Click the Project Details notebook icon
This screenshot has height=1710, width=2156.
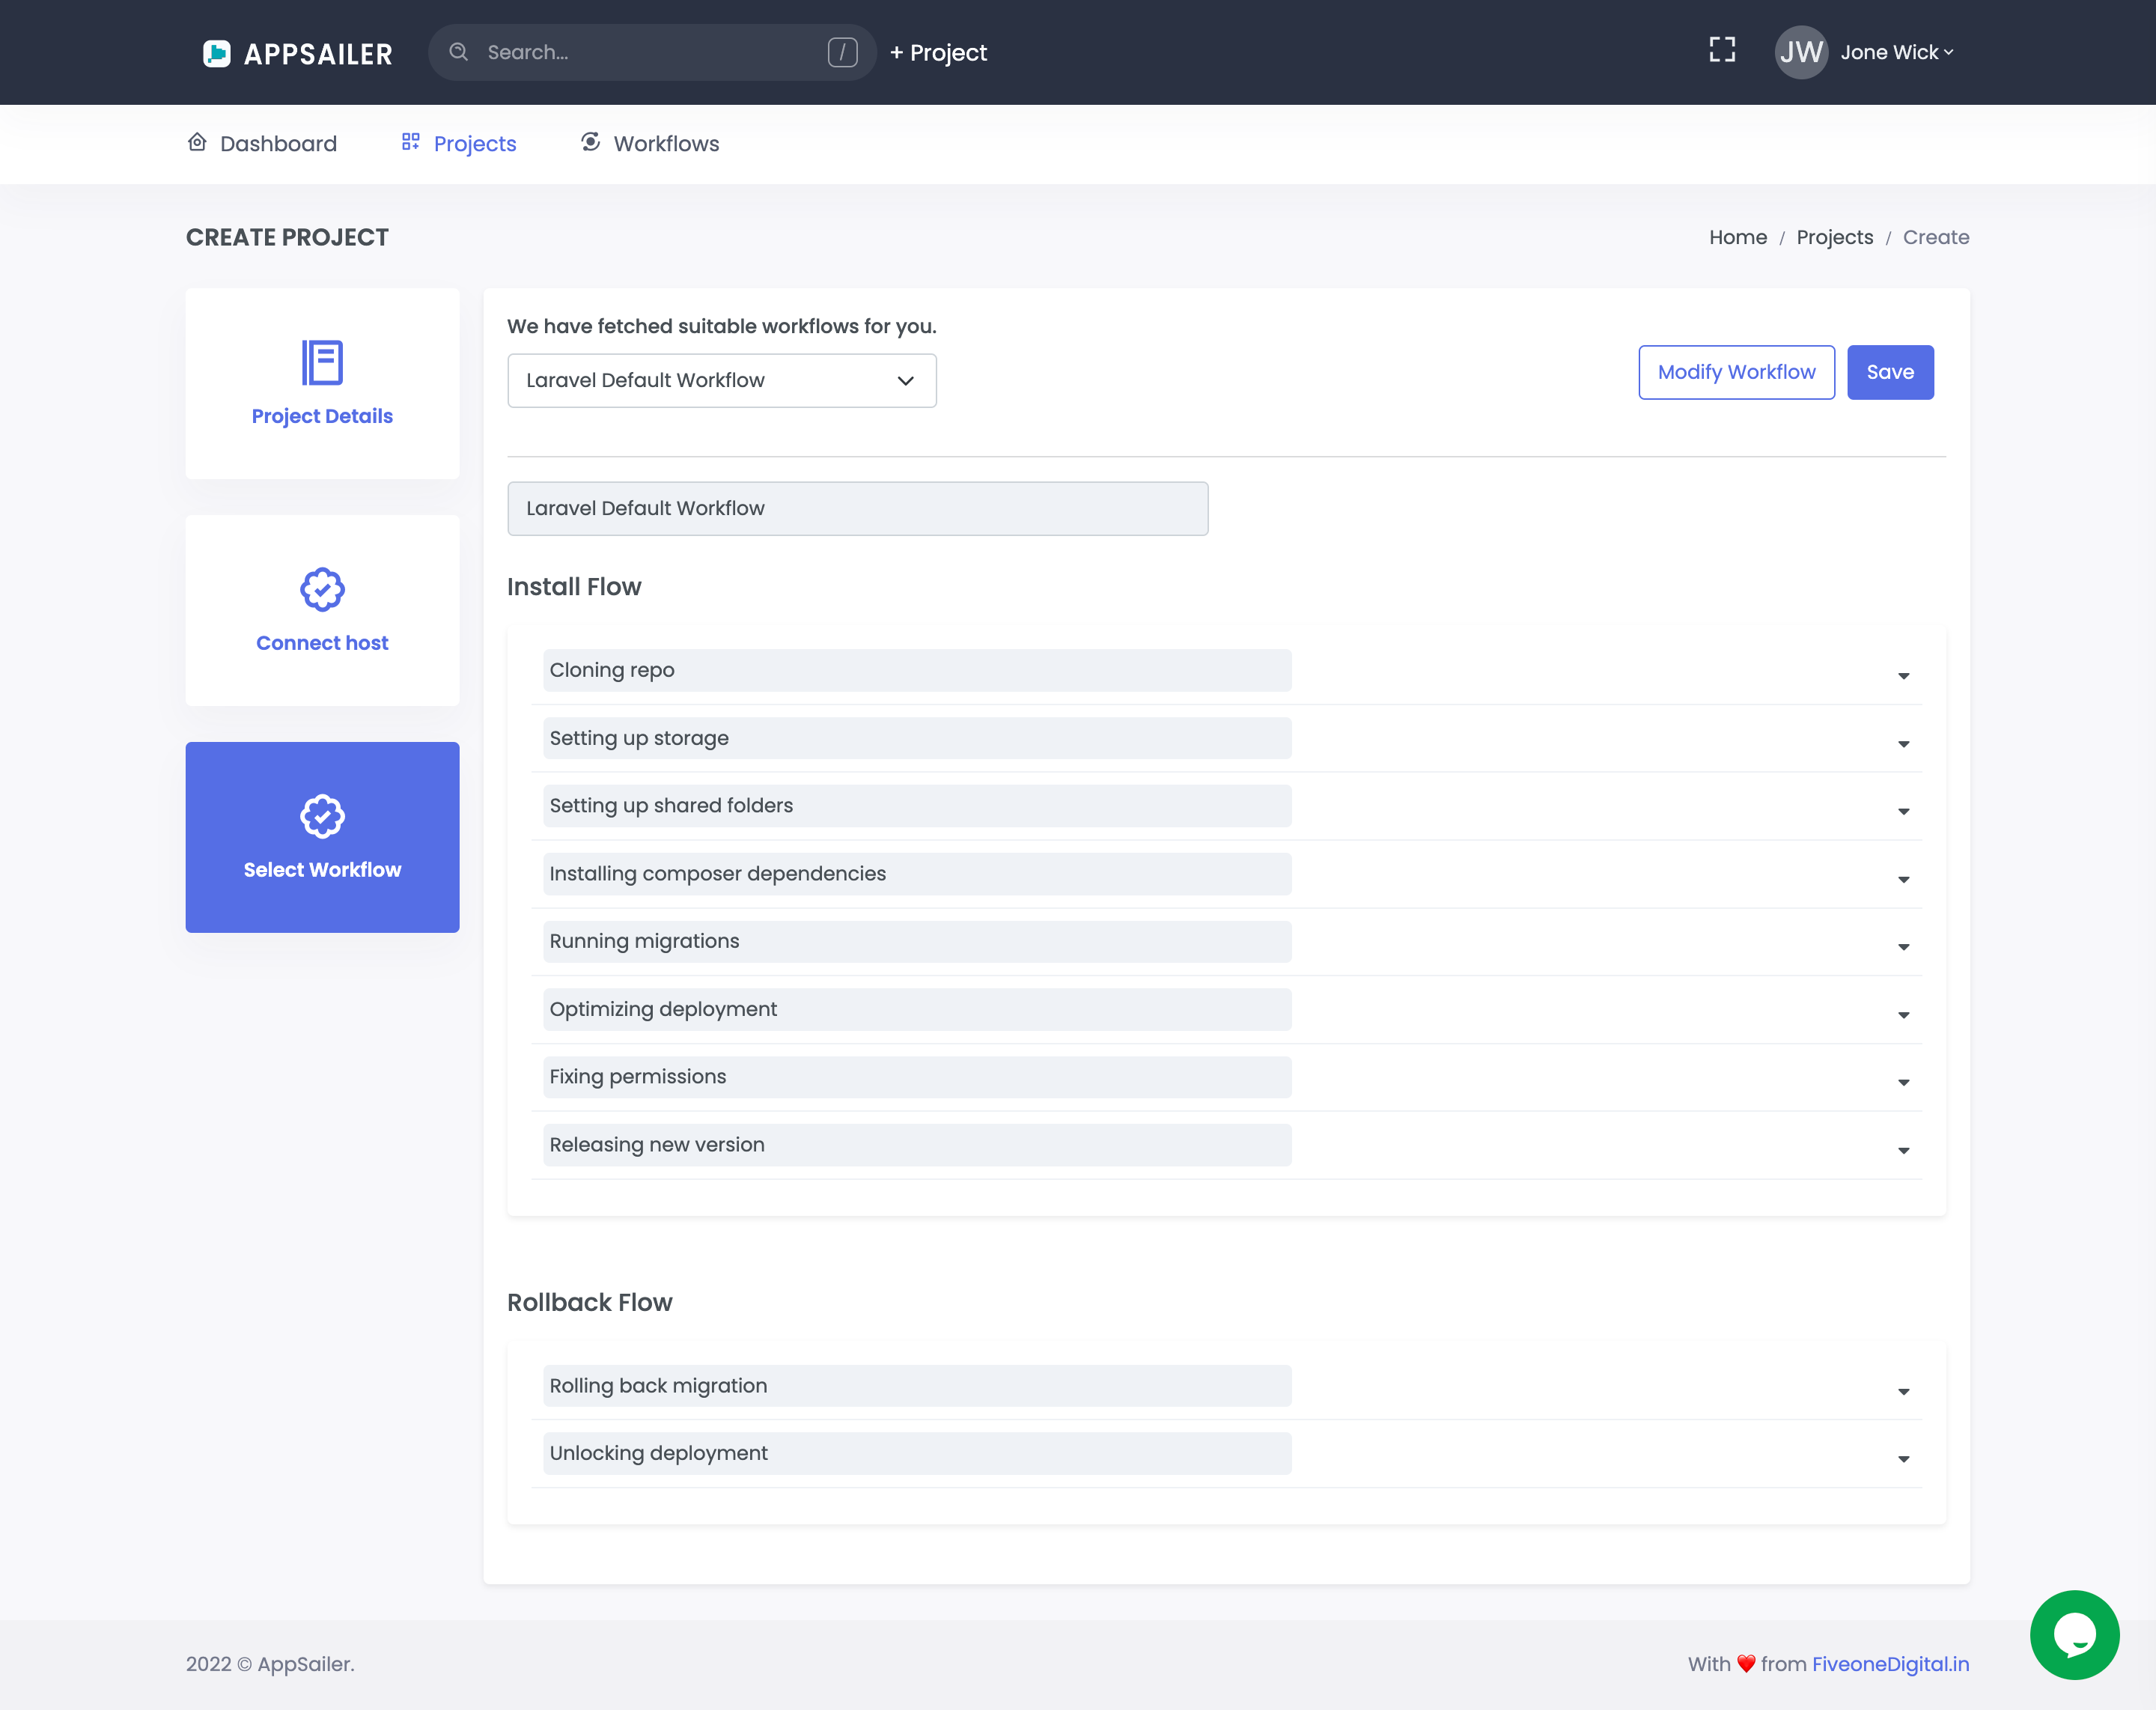(x=322, y=362)
